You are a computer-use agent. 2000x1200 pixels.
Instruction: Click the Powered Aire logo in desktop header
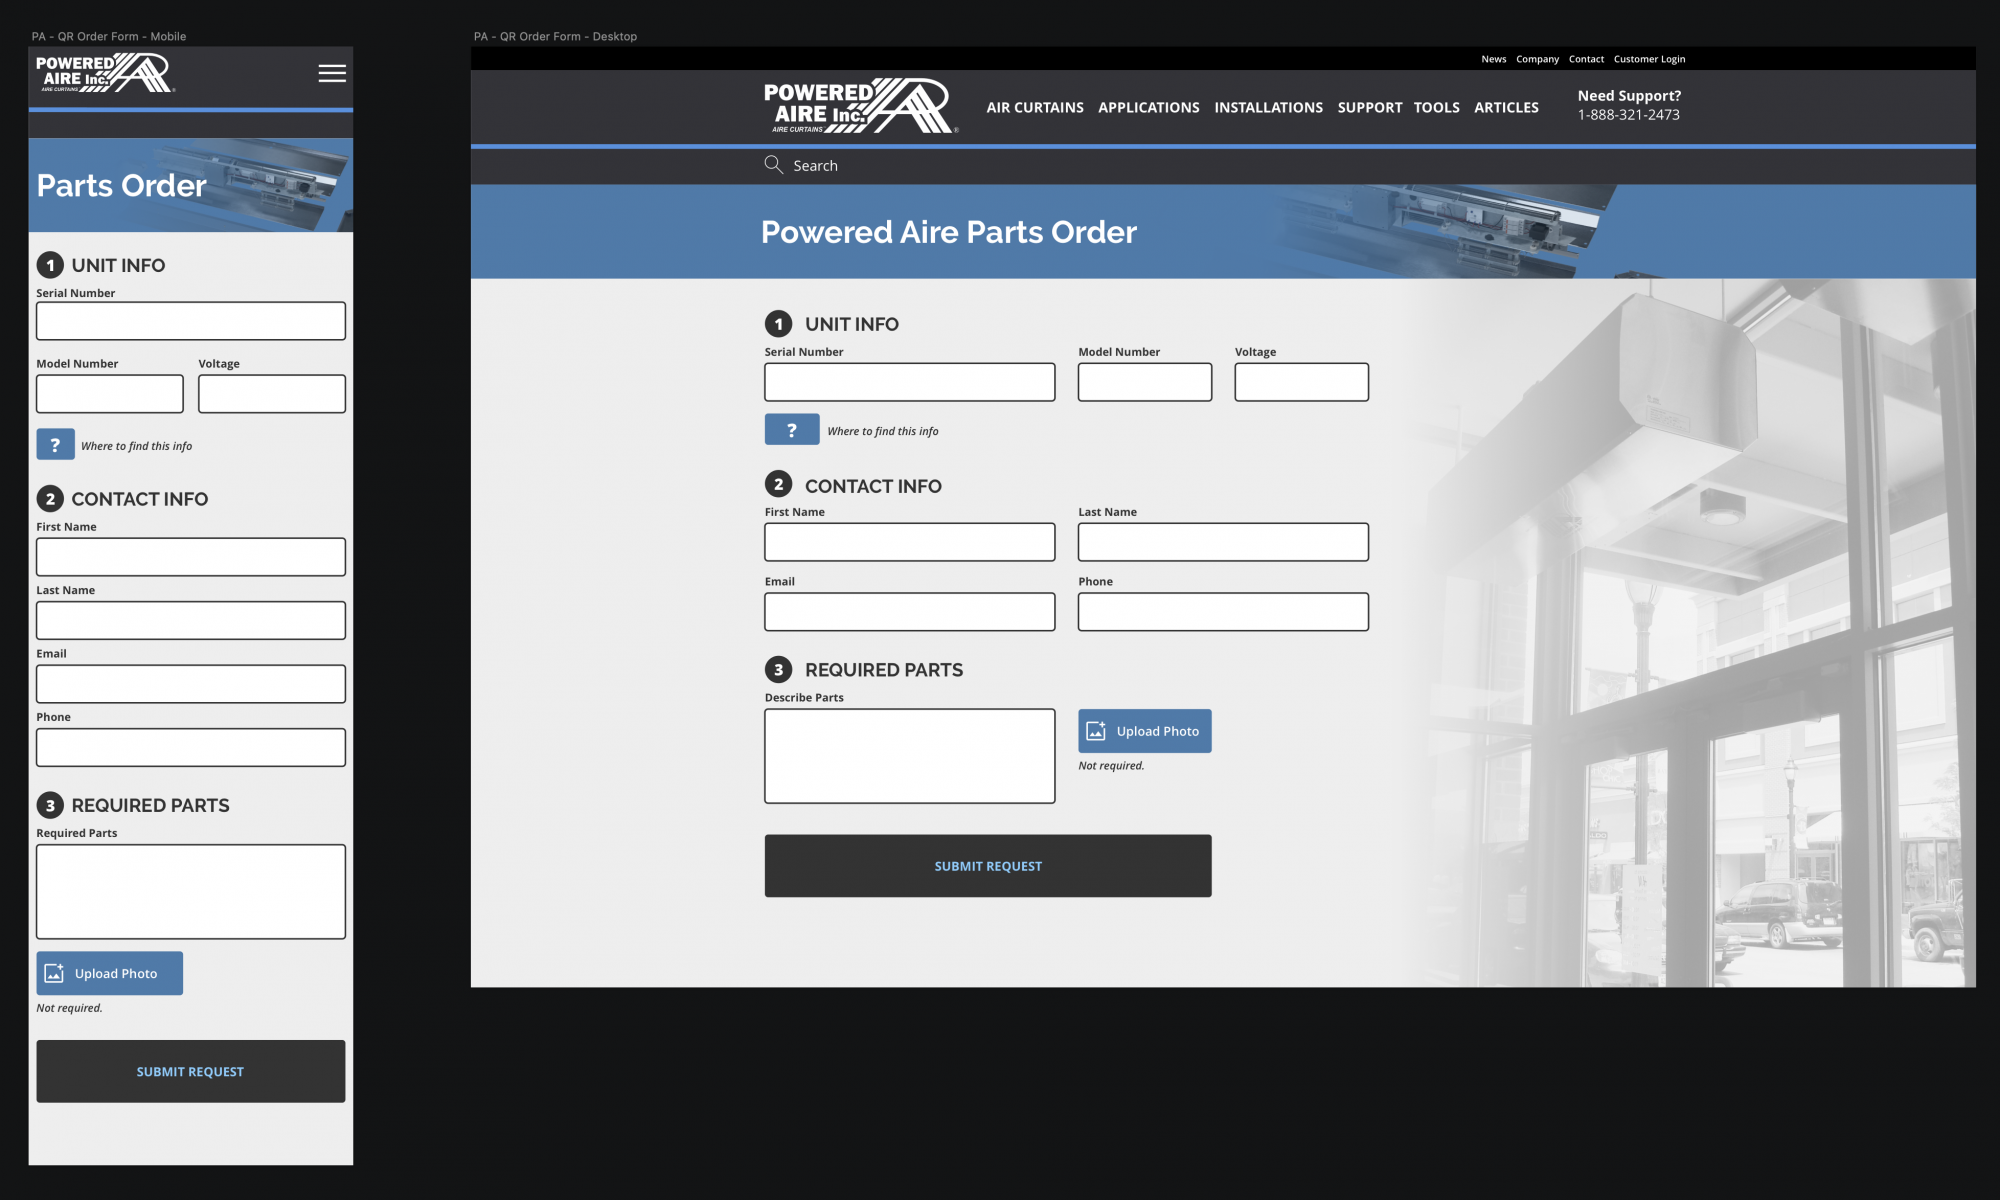pos(861,106)
